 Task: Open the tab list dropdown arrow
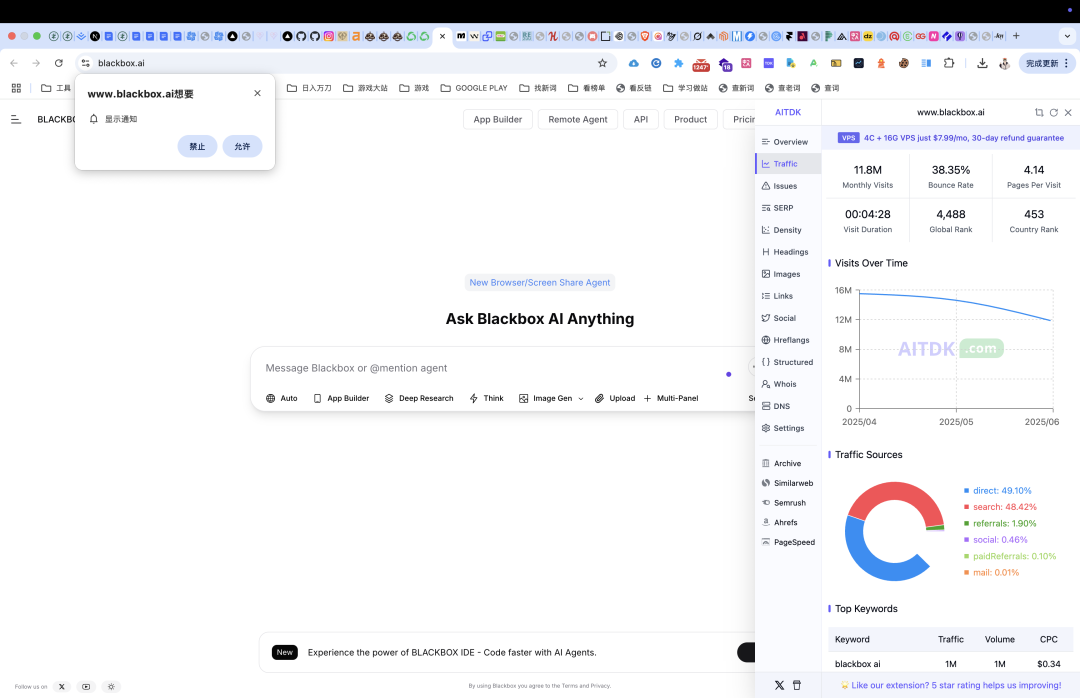click(x=1068, y=36)
